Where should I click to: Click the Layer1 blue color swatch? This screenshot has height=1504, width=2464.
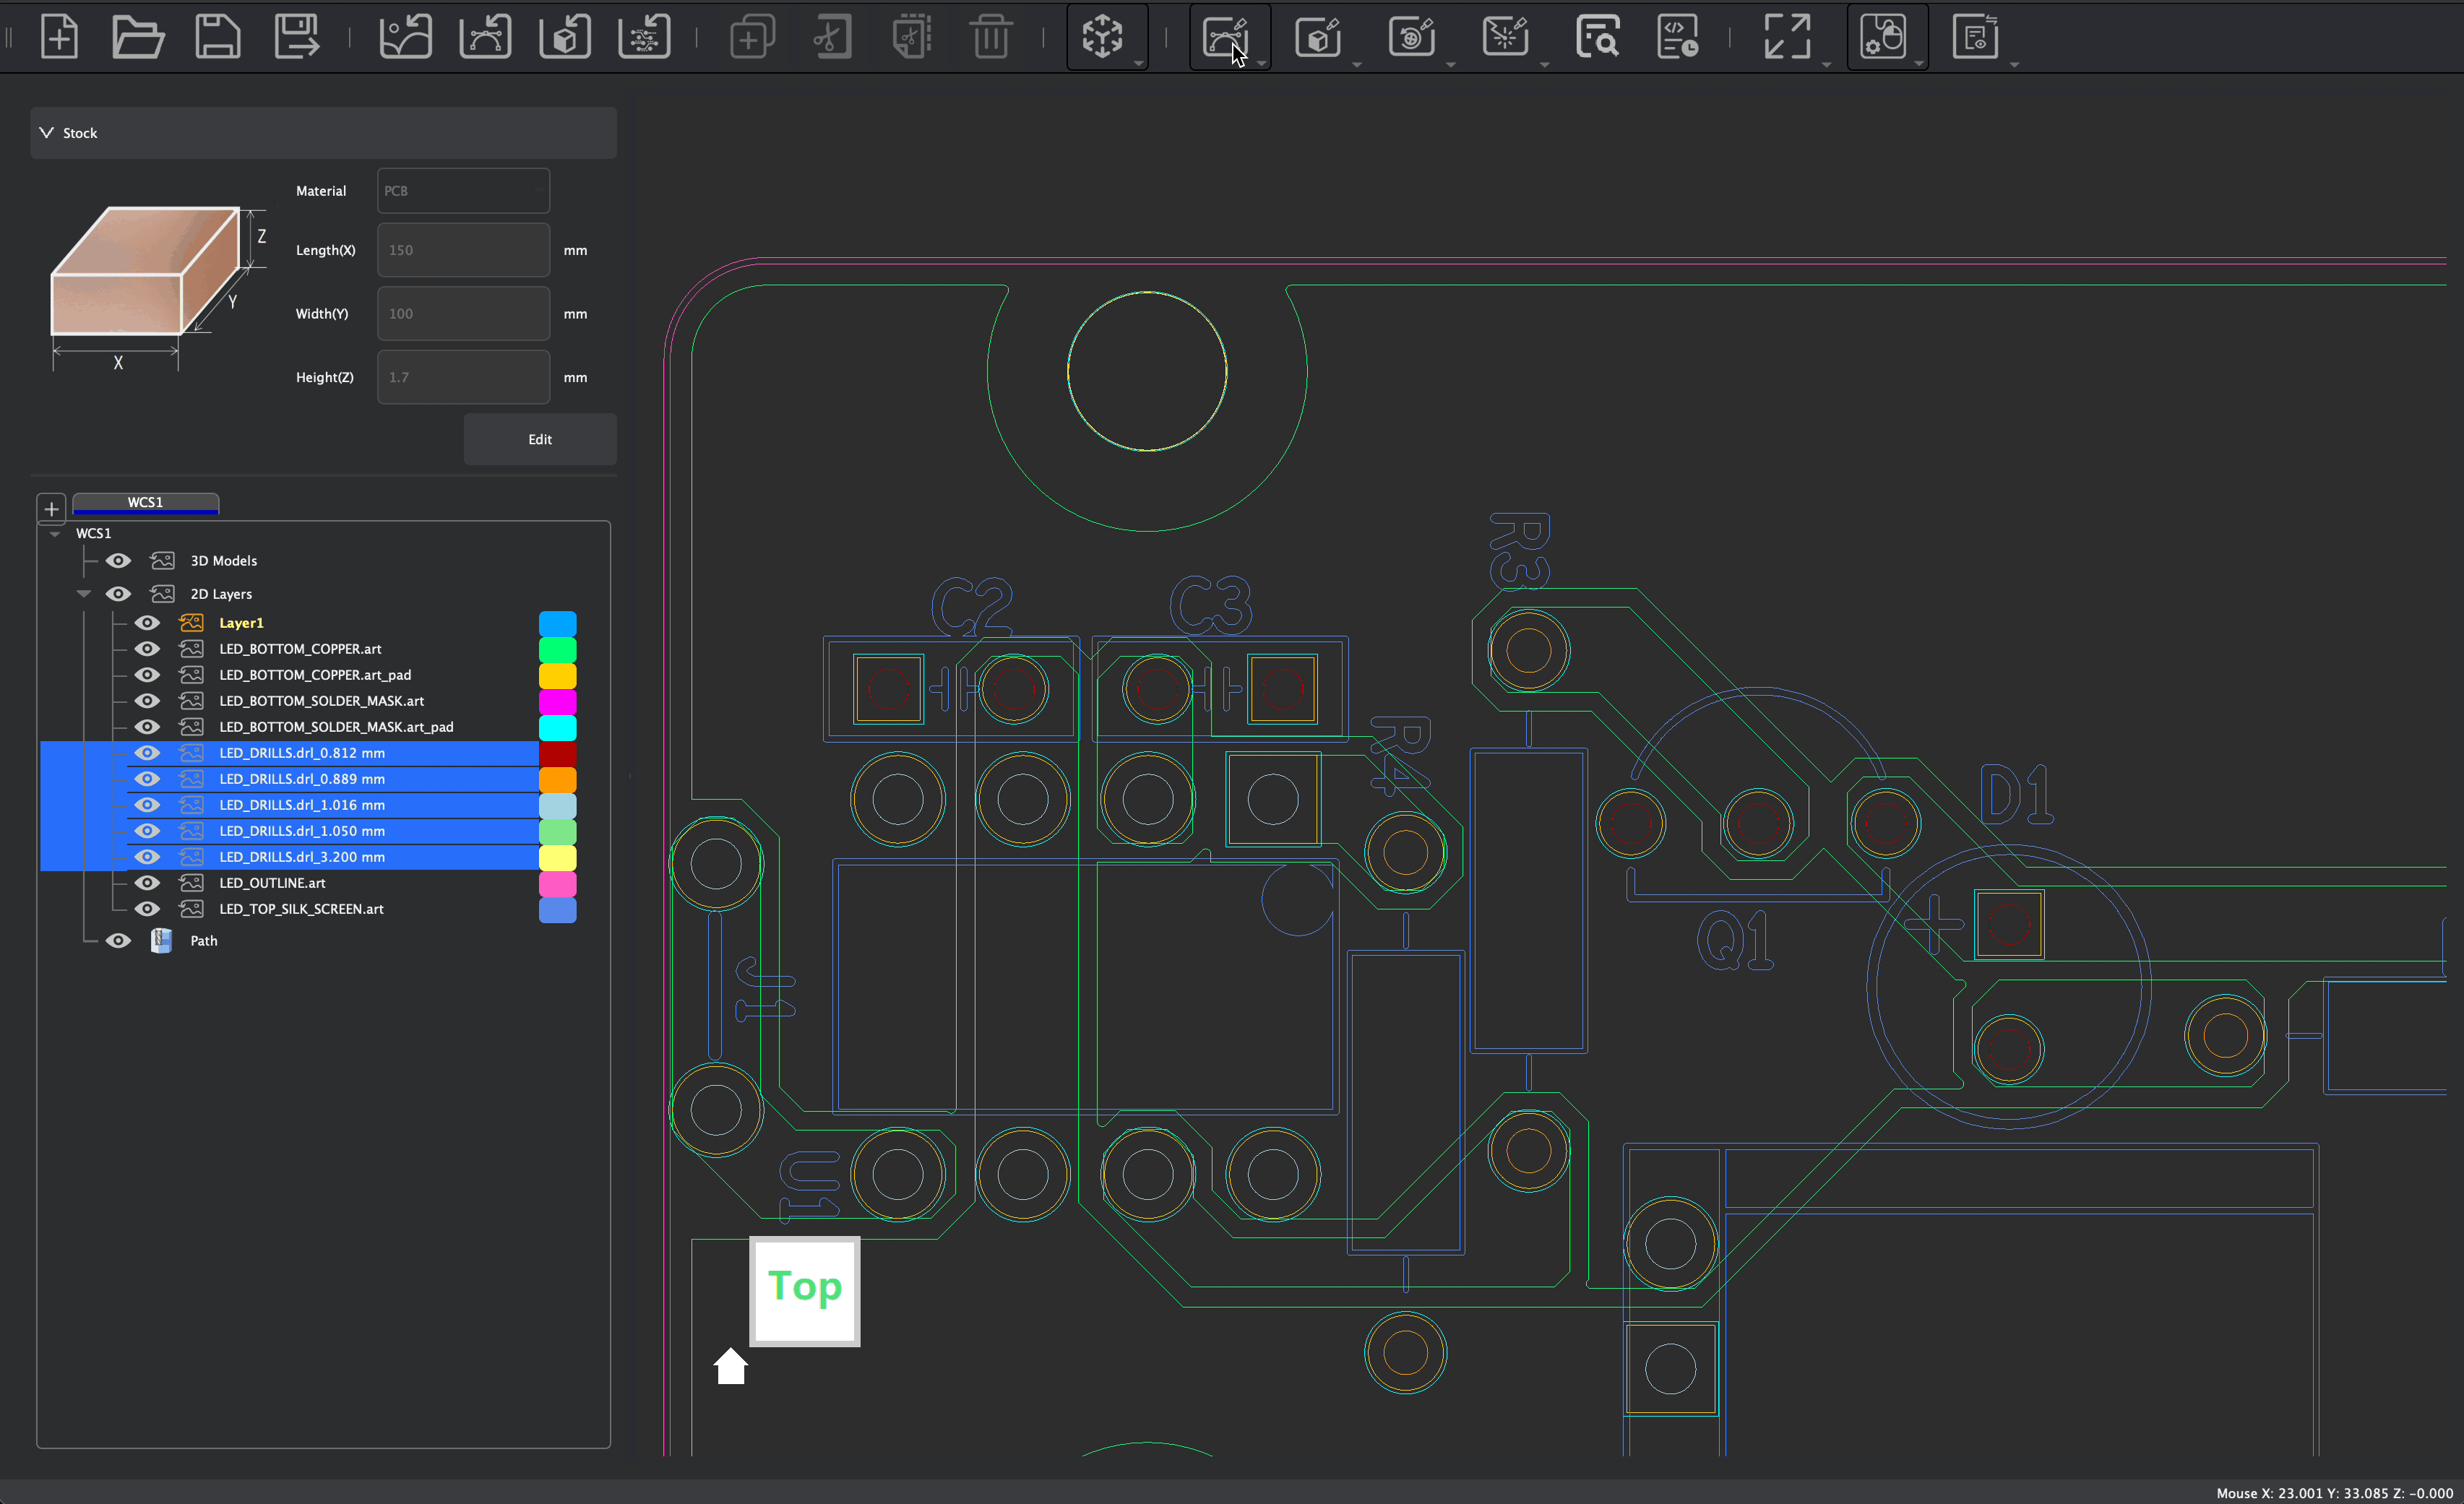pyautogui.click(x=557, y=623)
